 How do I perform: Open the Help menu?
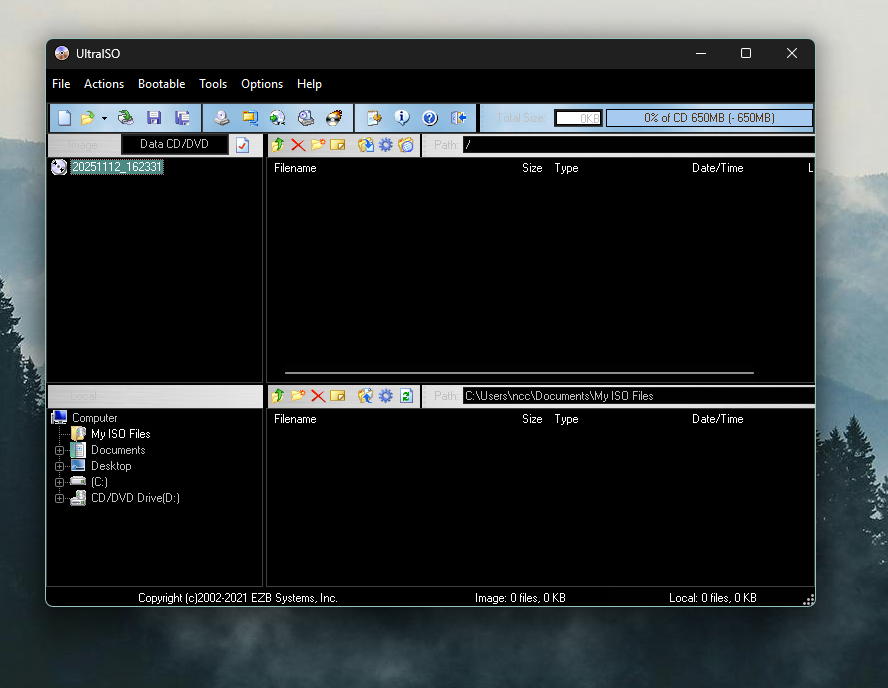click(x=309, y=84)
